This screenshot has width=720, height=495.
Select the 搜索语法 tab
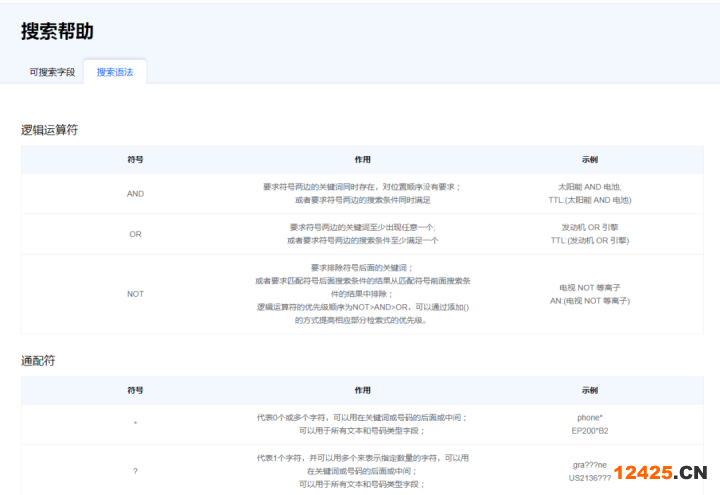(115, 72)
